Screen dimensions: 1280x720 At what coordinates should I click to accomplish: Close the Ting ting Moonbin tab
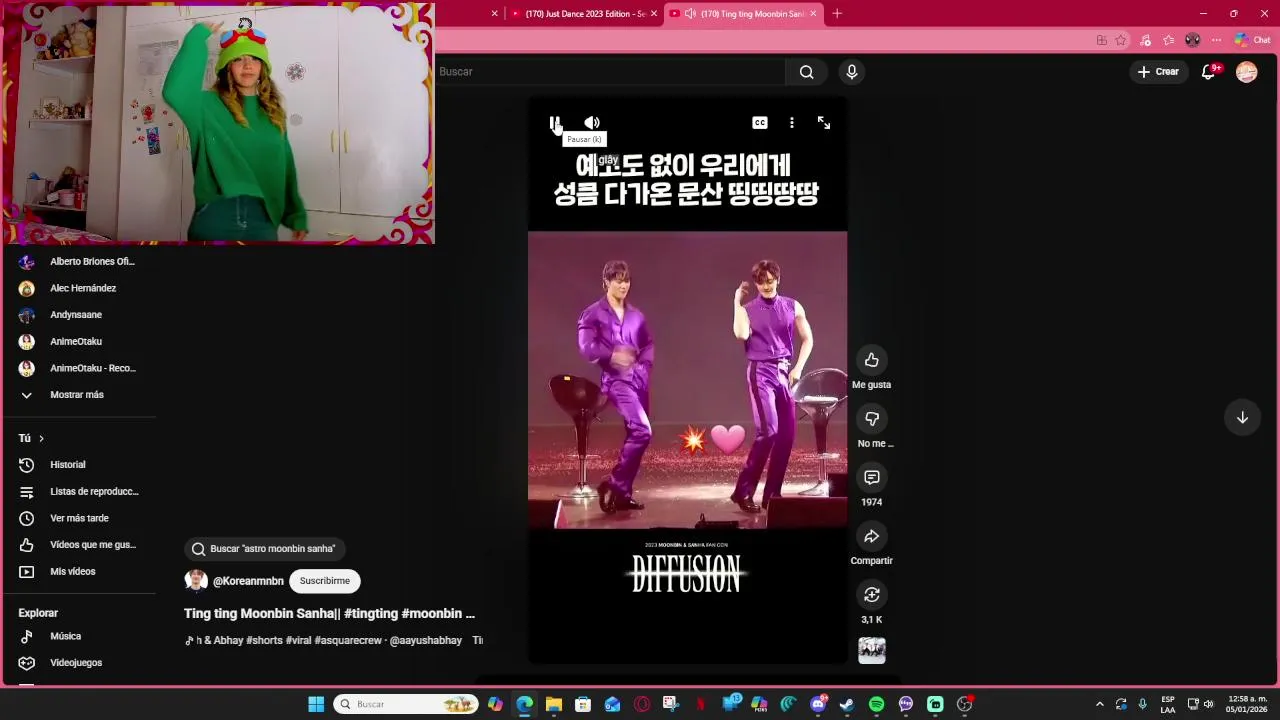[x=813, y=14]
